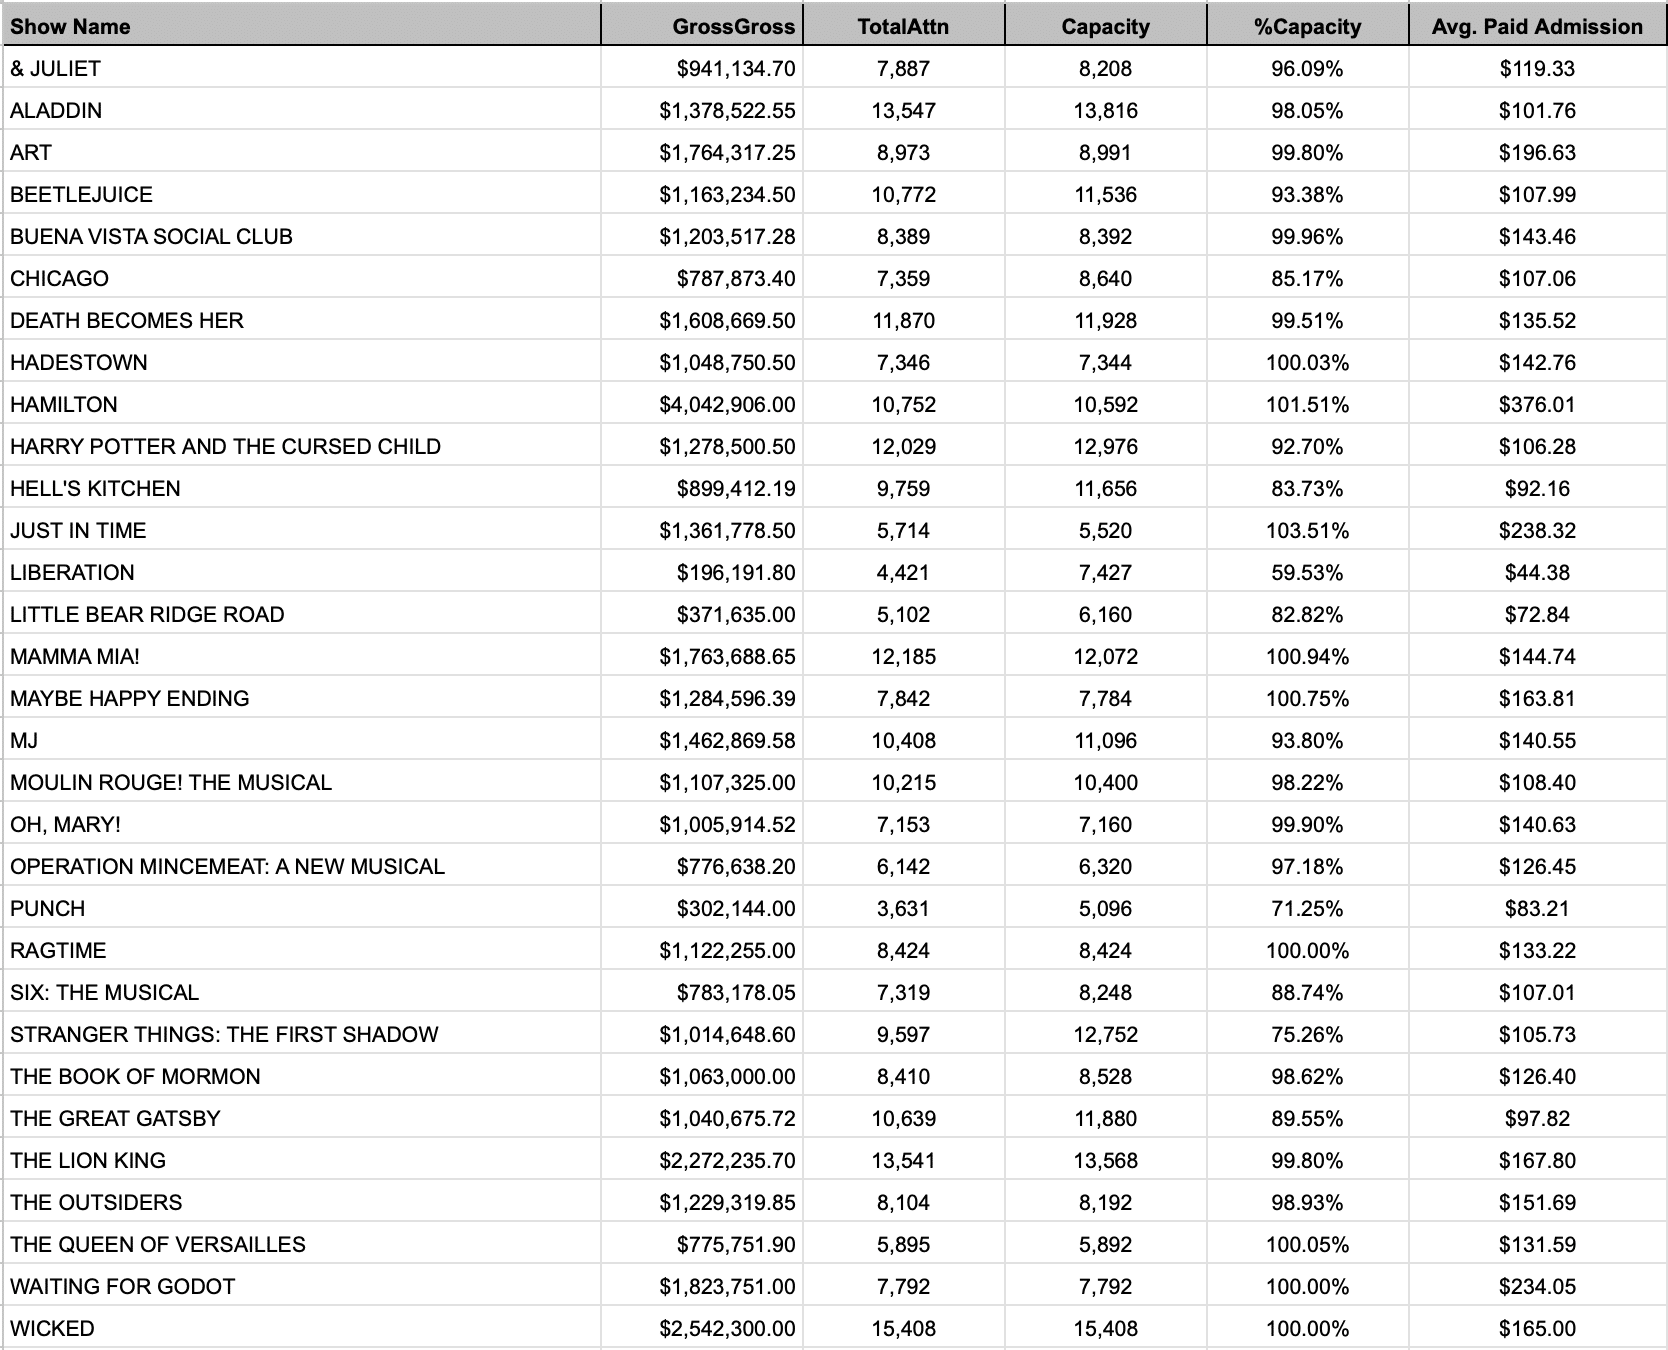
Task: Click STRANGER THINGS: THE FIRST SHADOW cell
Action: 224,1035
